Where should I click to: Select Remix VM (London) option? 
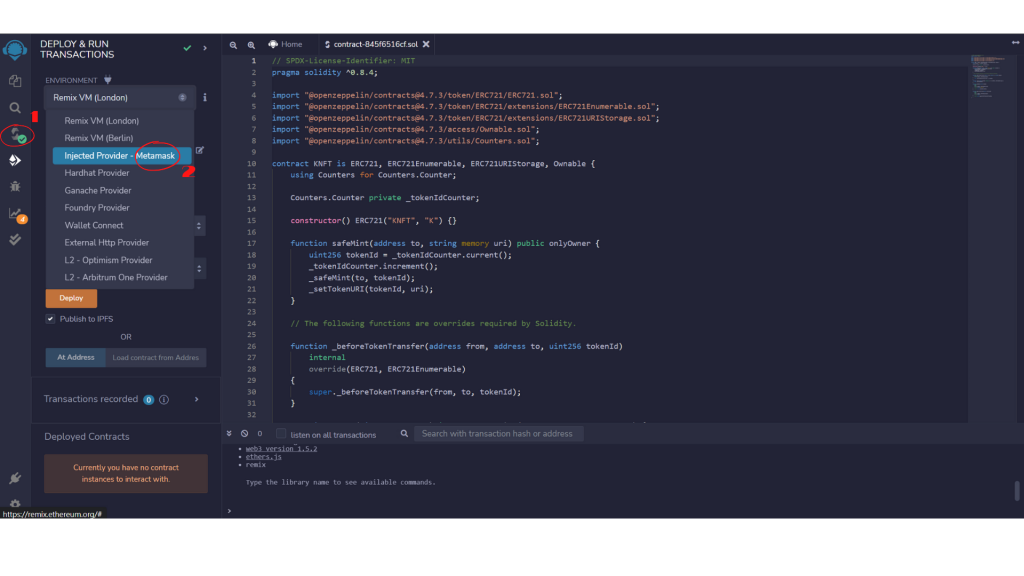click(x=102, y=121)
